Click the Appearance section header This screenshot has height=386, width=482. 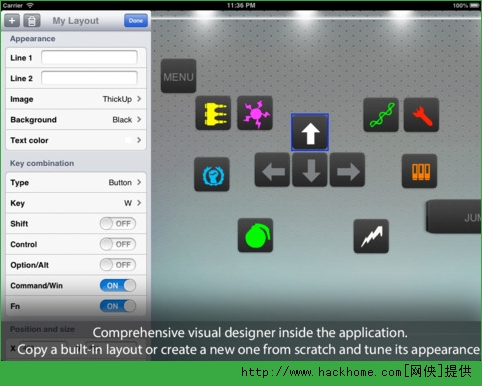33,39
